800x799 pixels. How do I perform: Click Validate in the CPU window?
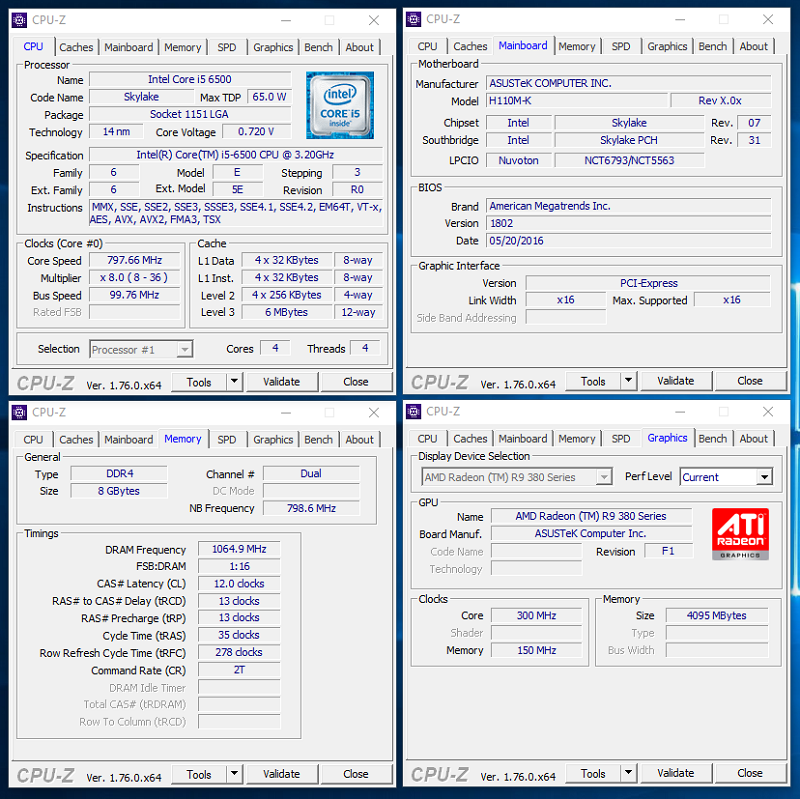click(x=282, y=382)
